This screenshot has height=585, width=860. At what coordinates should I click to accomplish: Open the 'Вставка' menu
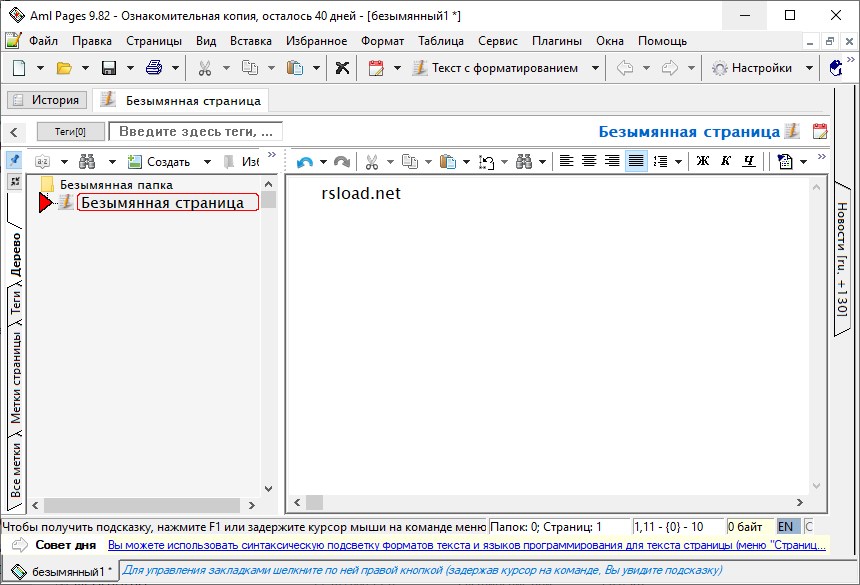(250, 41)
